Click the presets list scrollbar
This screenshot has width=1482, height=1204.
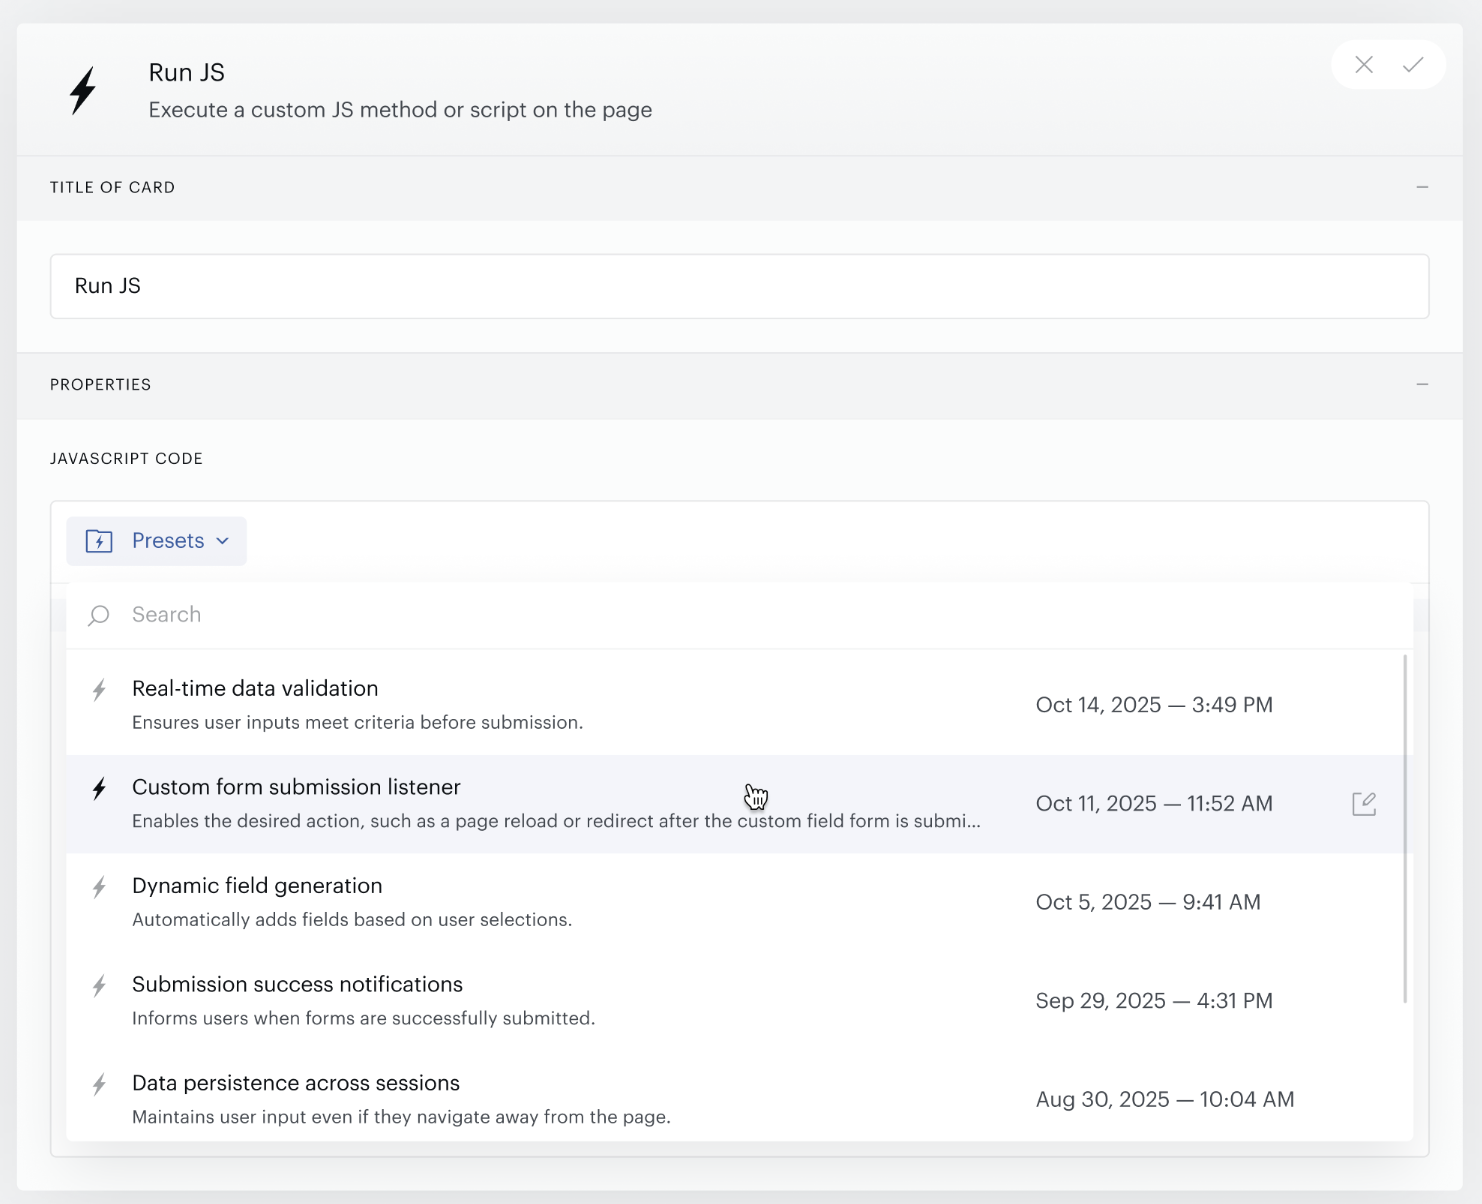point(1405,829)
